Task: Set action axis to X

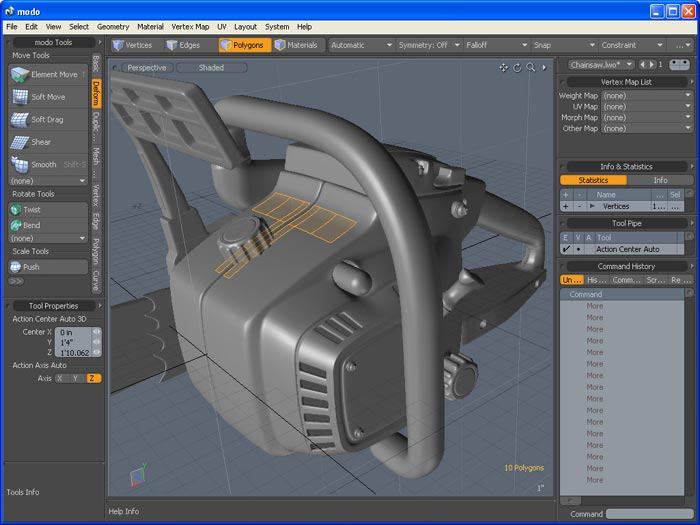Action: pos(62,379)
